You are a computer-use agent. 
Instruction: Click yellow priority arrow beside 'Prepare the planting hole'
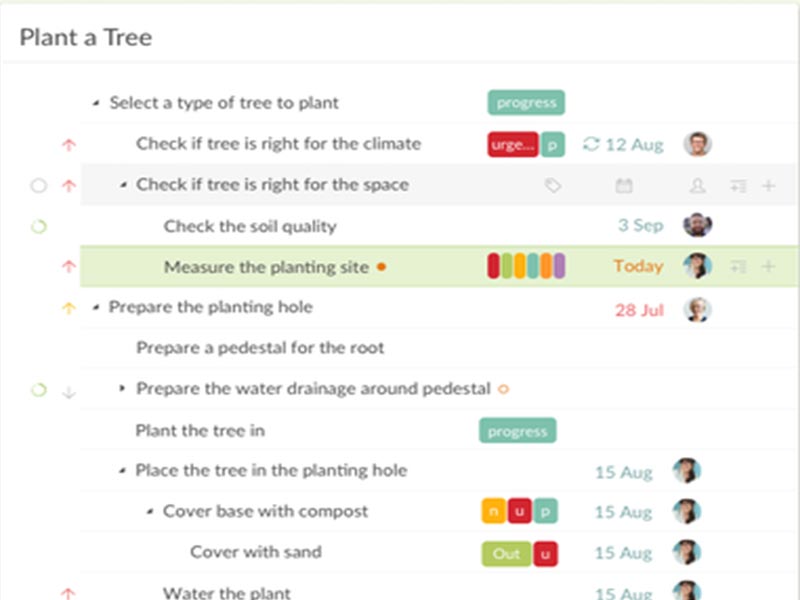pos(69,308)
